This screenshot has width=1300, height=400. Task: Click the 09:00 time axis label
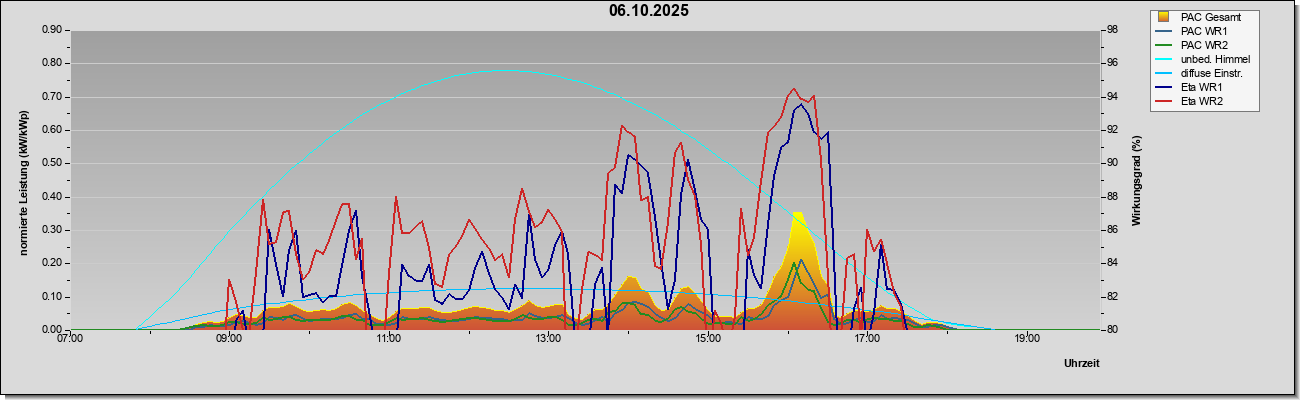click(229, 339)
